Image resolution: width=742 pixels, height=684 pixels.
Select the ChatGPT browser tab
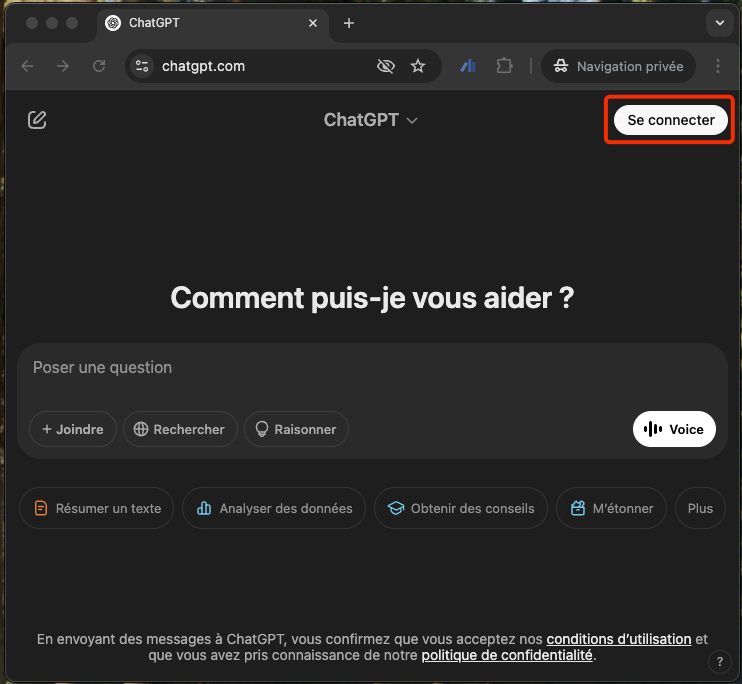coord(213,23)
